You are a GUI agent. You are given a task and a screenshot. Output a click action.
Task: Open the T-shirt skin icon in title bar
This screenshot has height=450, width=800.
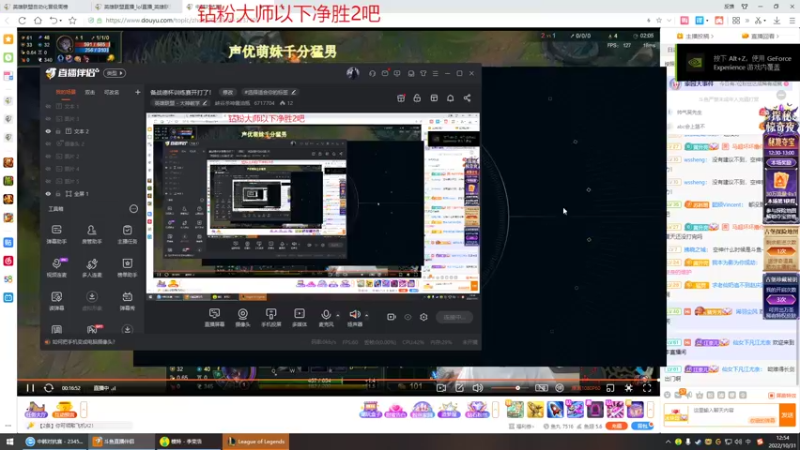click(x=423, y=73)
